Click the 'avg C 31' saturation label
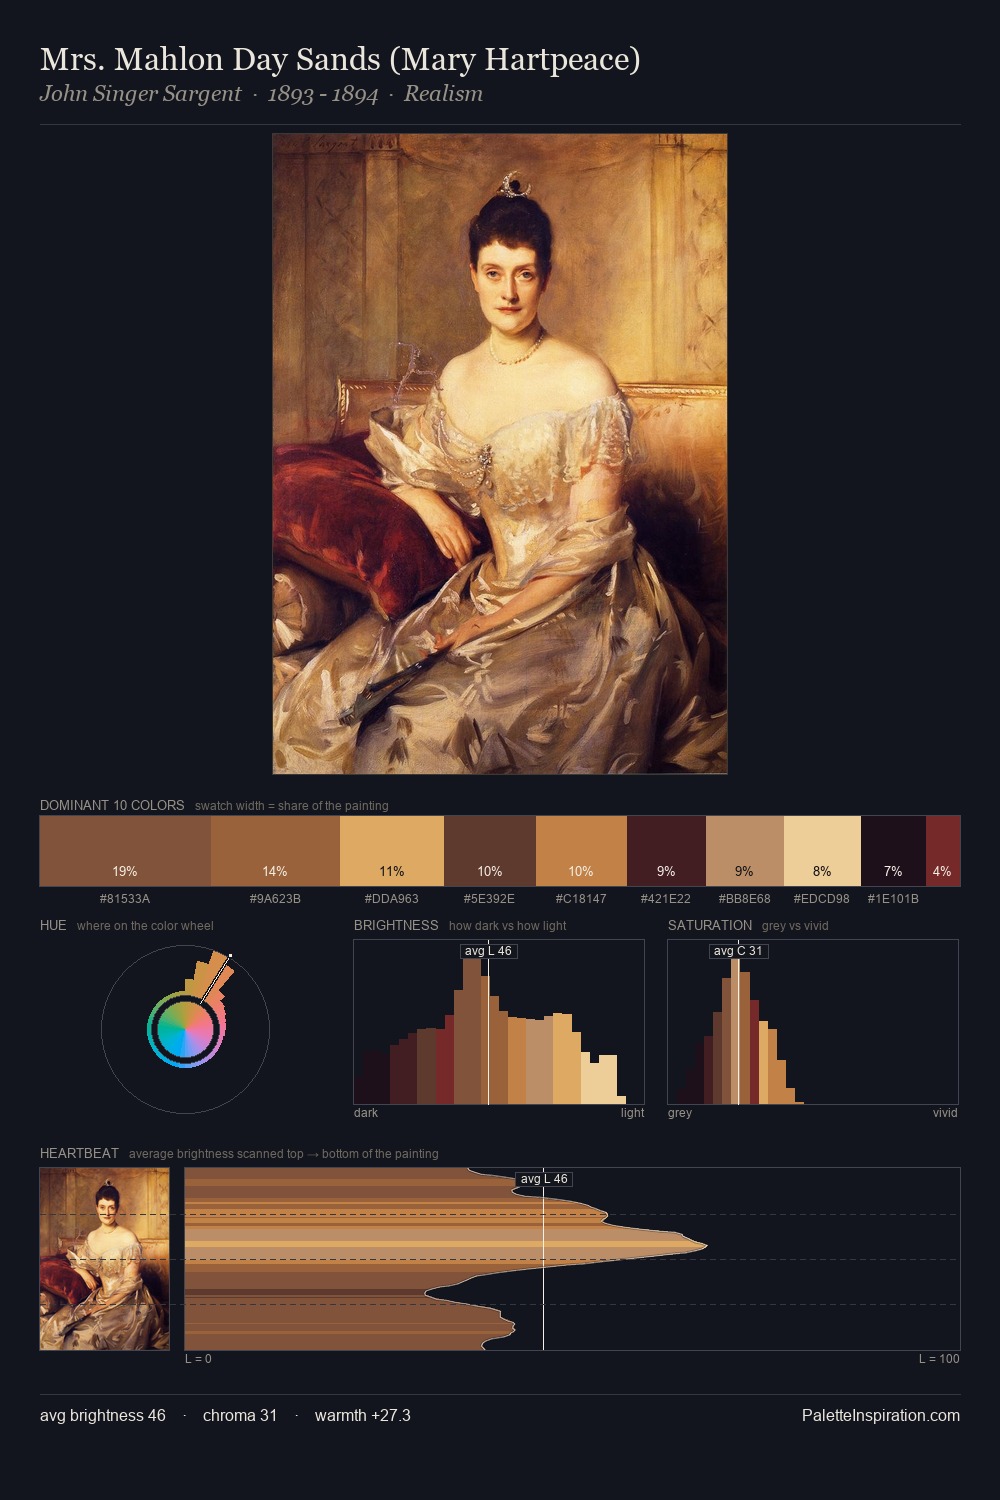 point(738,951)
